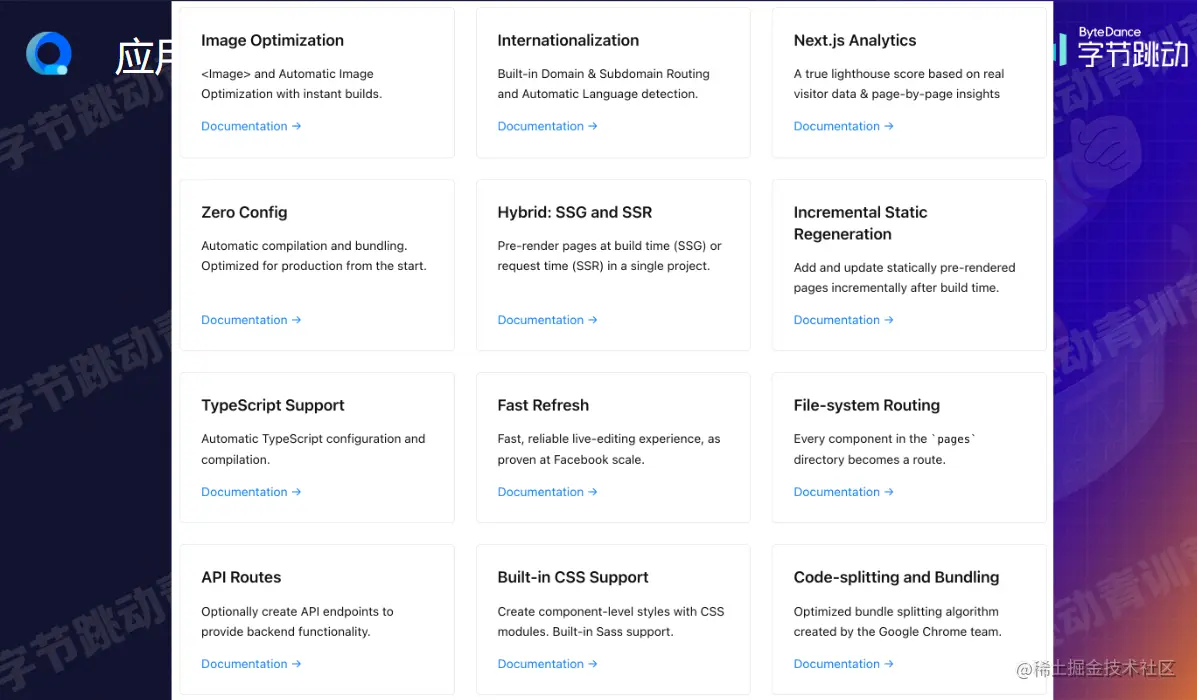This screenshot has width=1197, height=700.
Task: Click the ByteDance logo
Action: click(x=1123, y=47)
